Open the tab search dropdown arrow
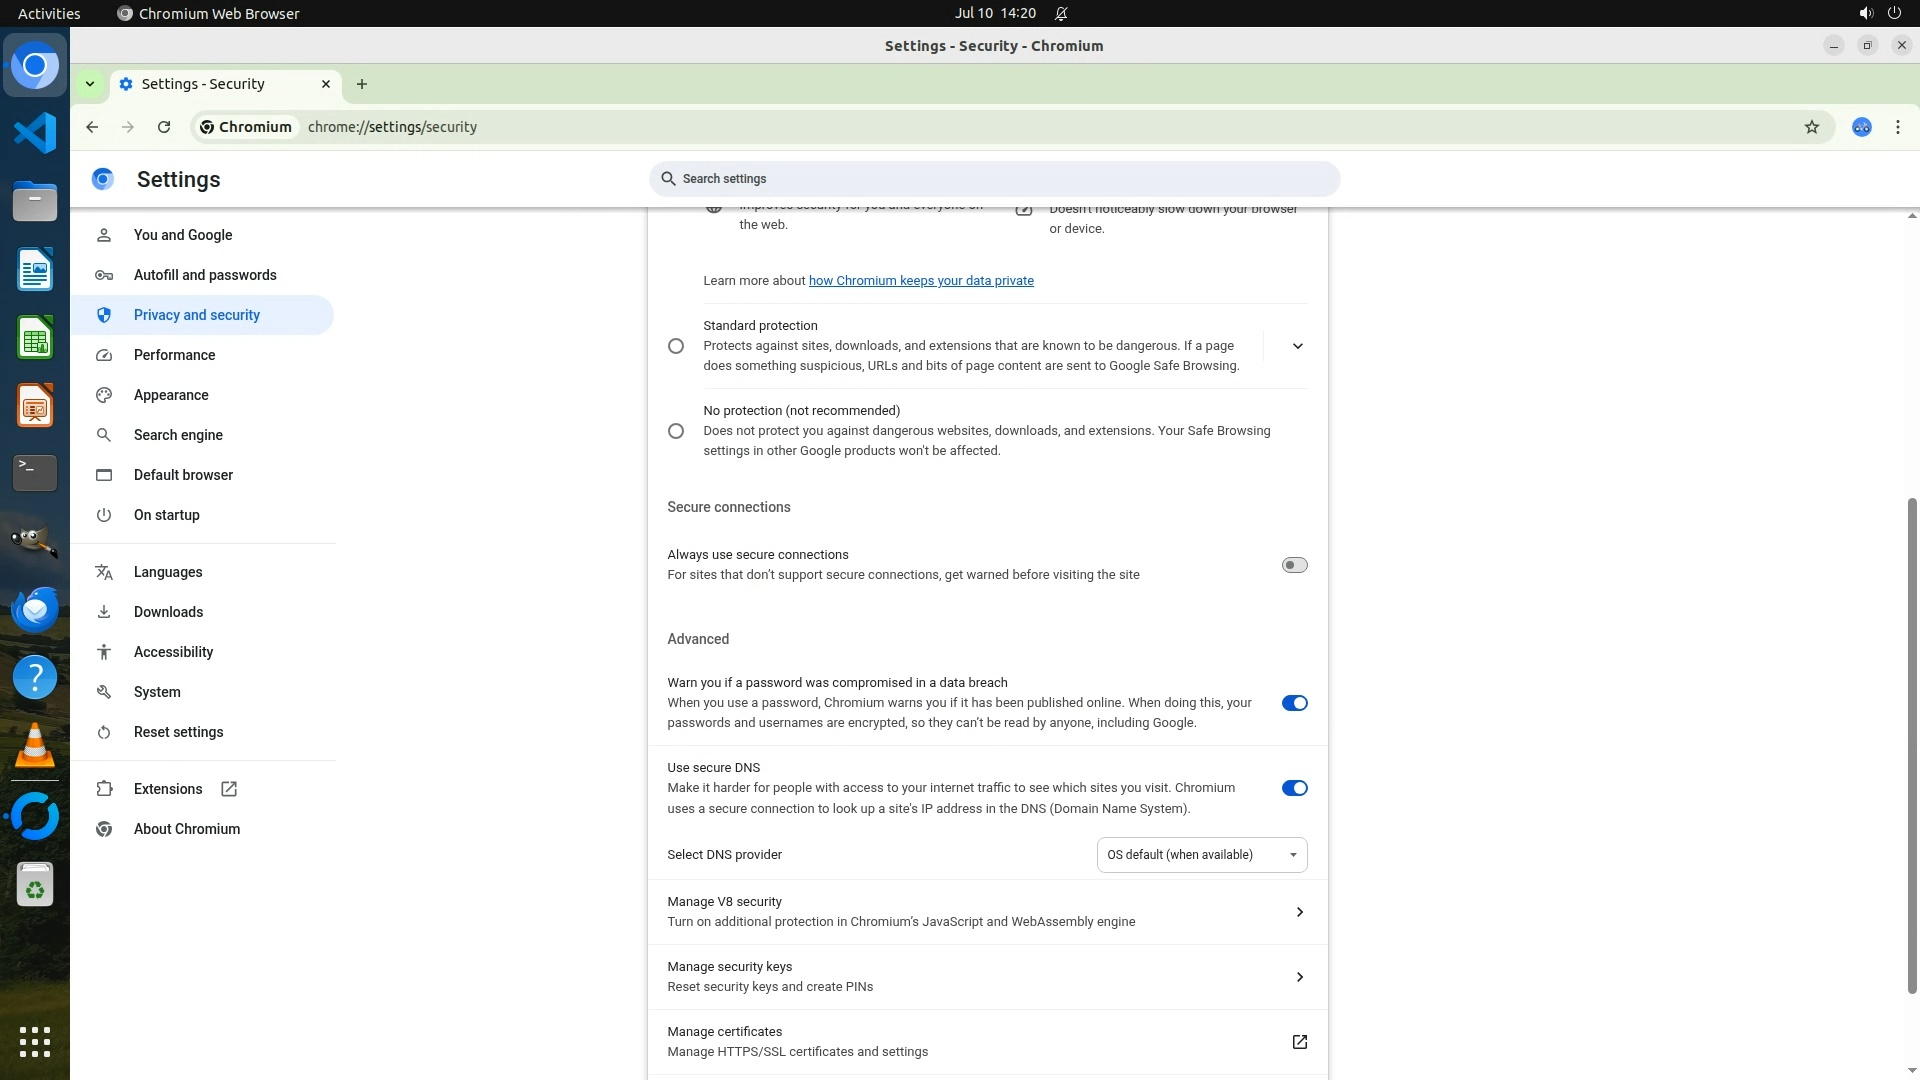1920x1080 pixels. pyautogui.click(x=90, y=84)
